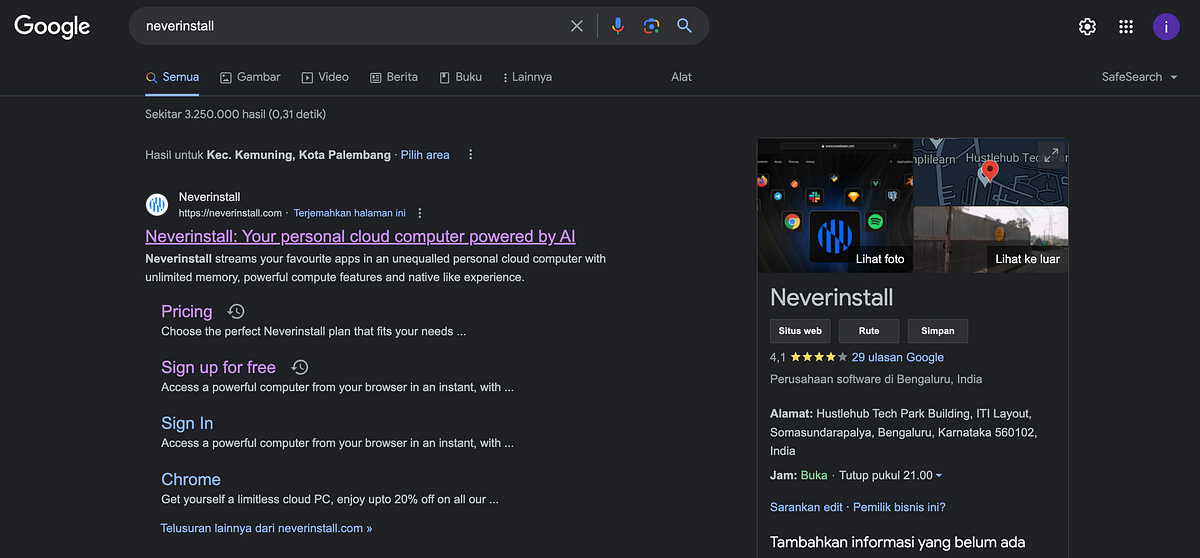Click the magnifier search icon
This screenshot has width=1200, height=558.
coord(684,26)
